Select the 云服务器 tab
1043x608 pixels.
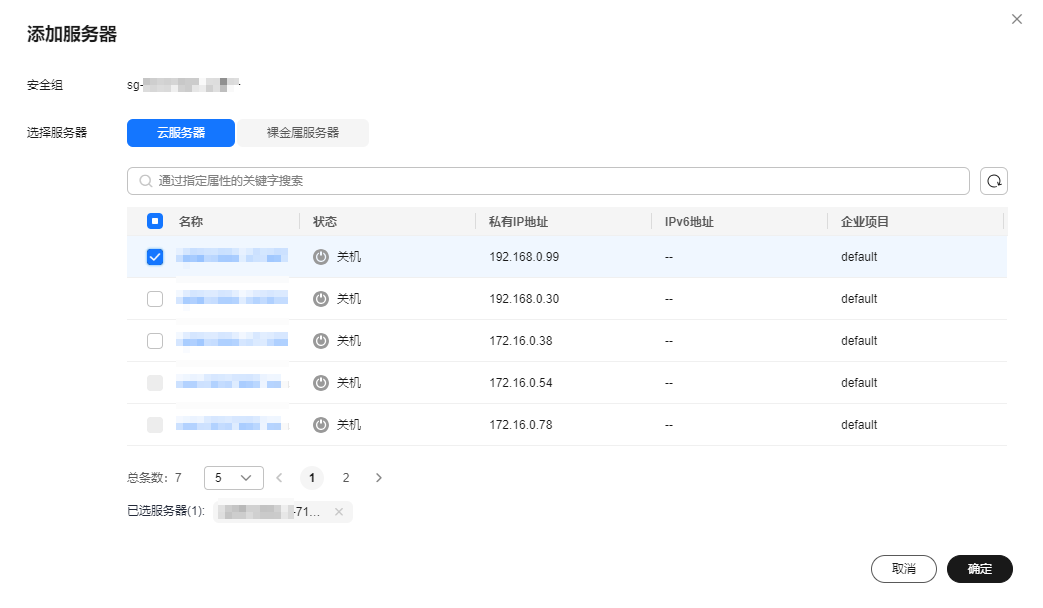[x=181, y=132]
